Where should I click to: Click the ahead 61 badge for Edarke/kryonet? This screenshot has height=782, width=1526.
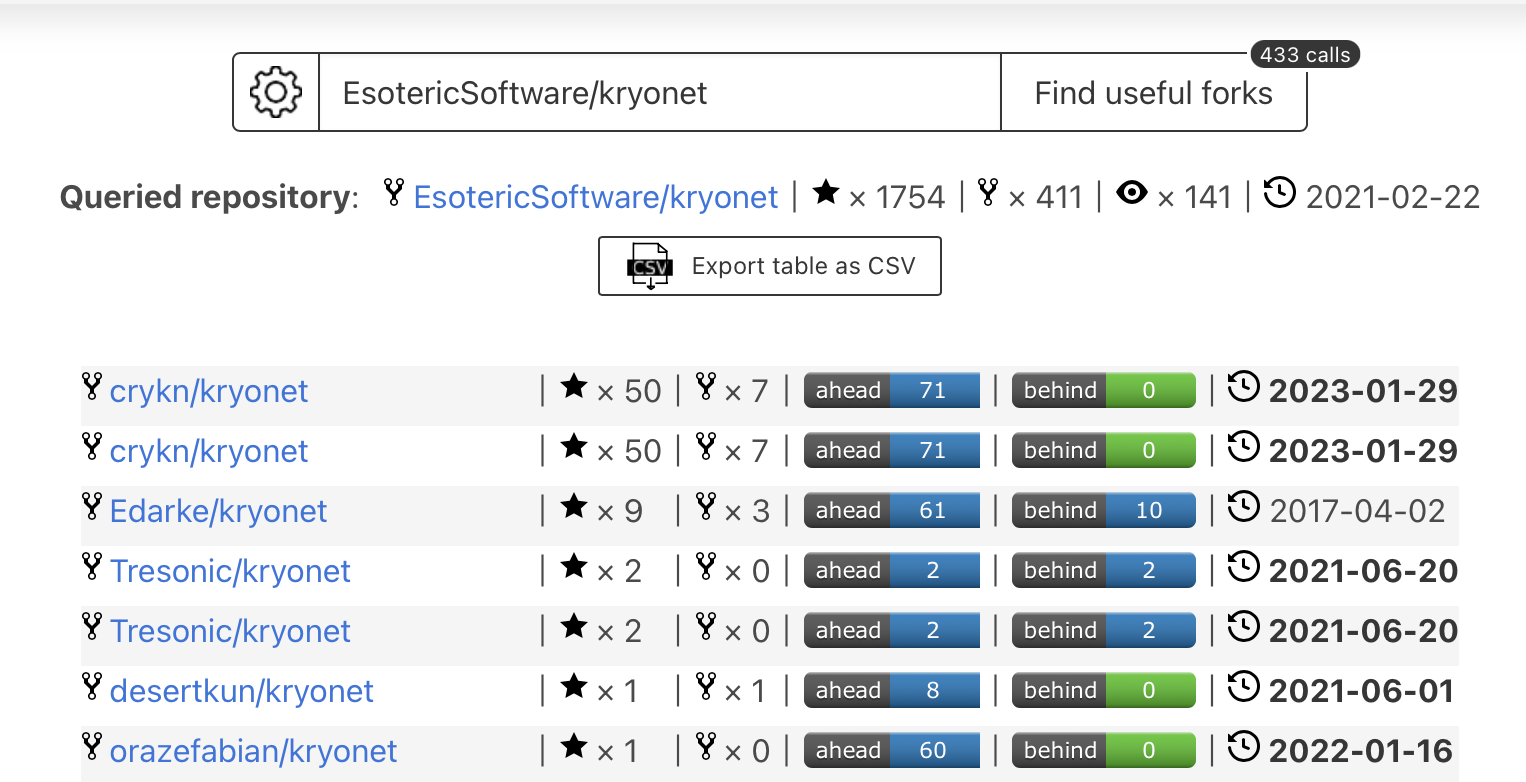tap(891, 510)
